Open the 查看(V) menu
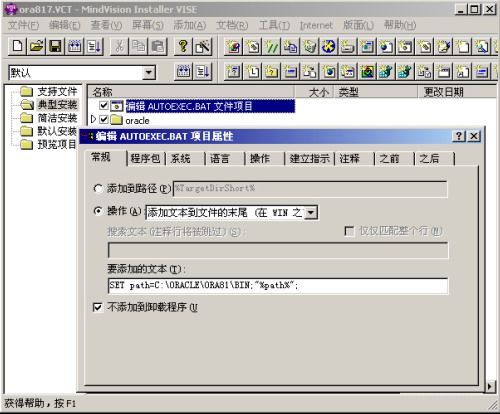This screenshot has height=414, width=500. [106, 25]
